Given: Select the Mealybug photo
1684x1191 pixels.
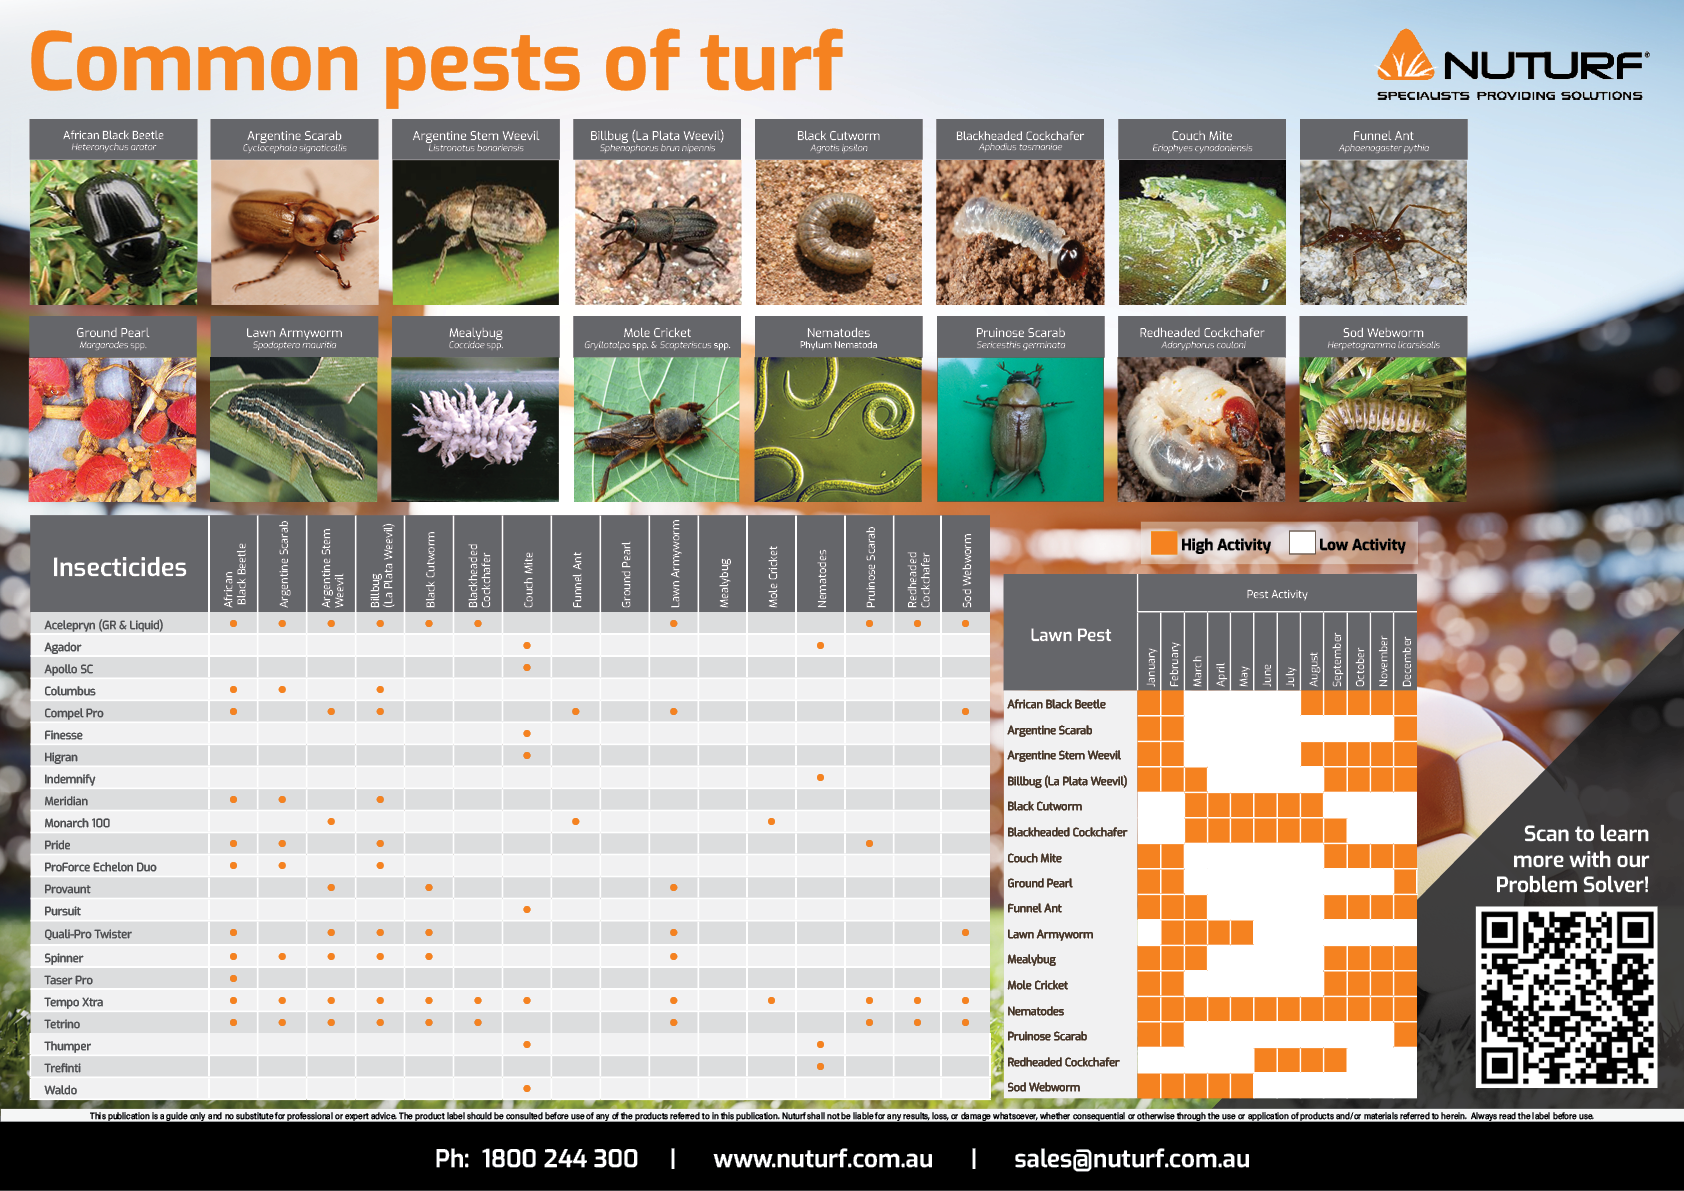Looking at the screenshot, I should point(476,429).
